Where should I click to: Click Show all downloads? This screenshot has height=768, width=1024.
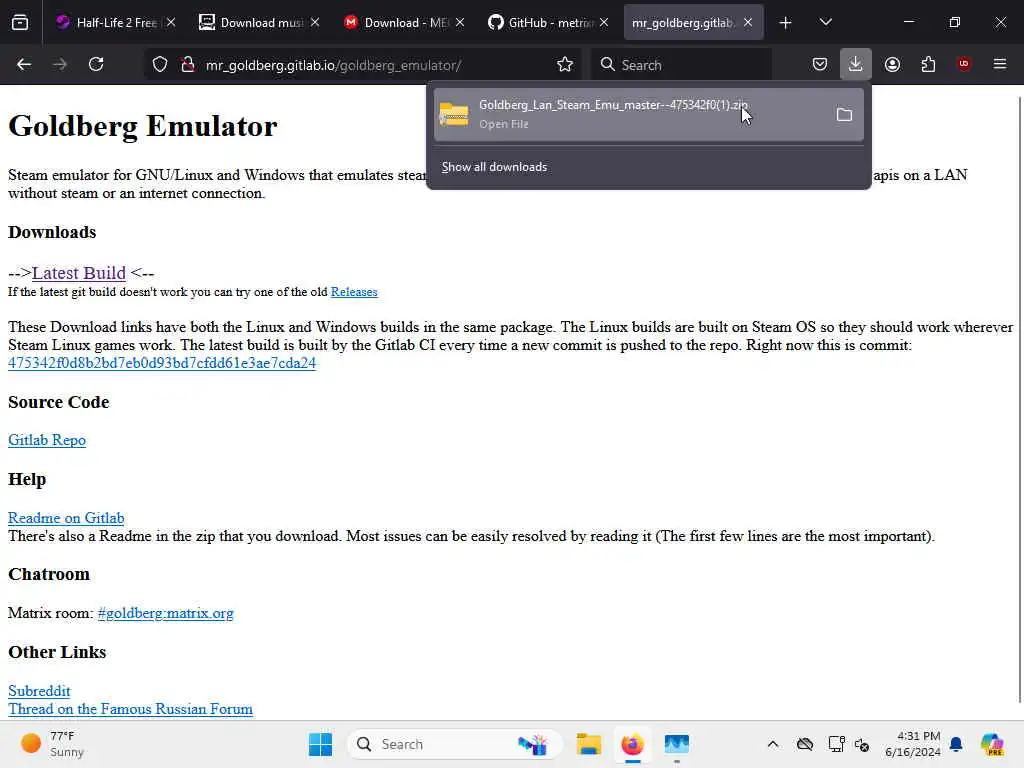[x=494, y=167]
